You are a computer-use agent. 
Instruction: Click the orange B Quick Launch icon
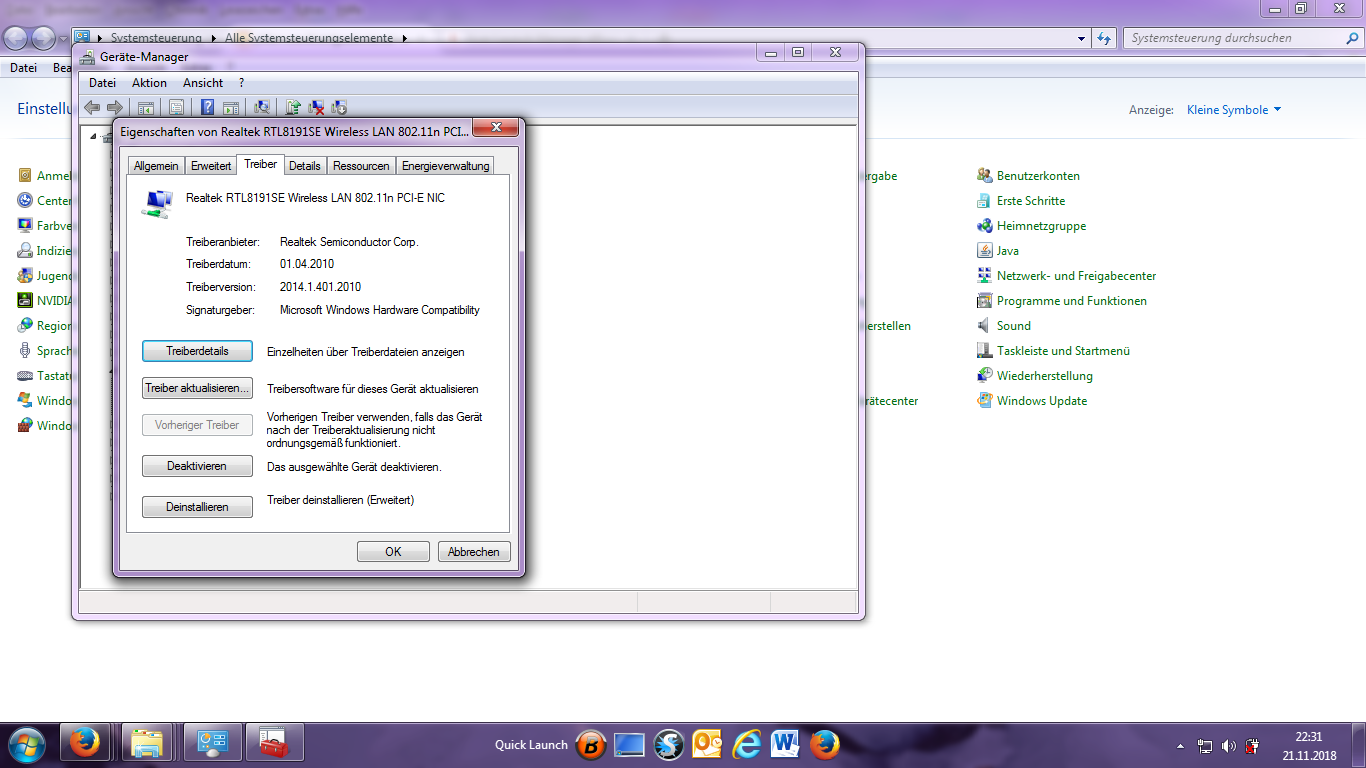pyautogui.click(x=591, y=744)
